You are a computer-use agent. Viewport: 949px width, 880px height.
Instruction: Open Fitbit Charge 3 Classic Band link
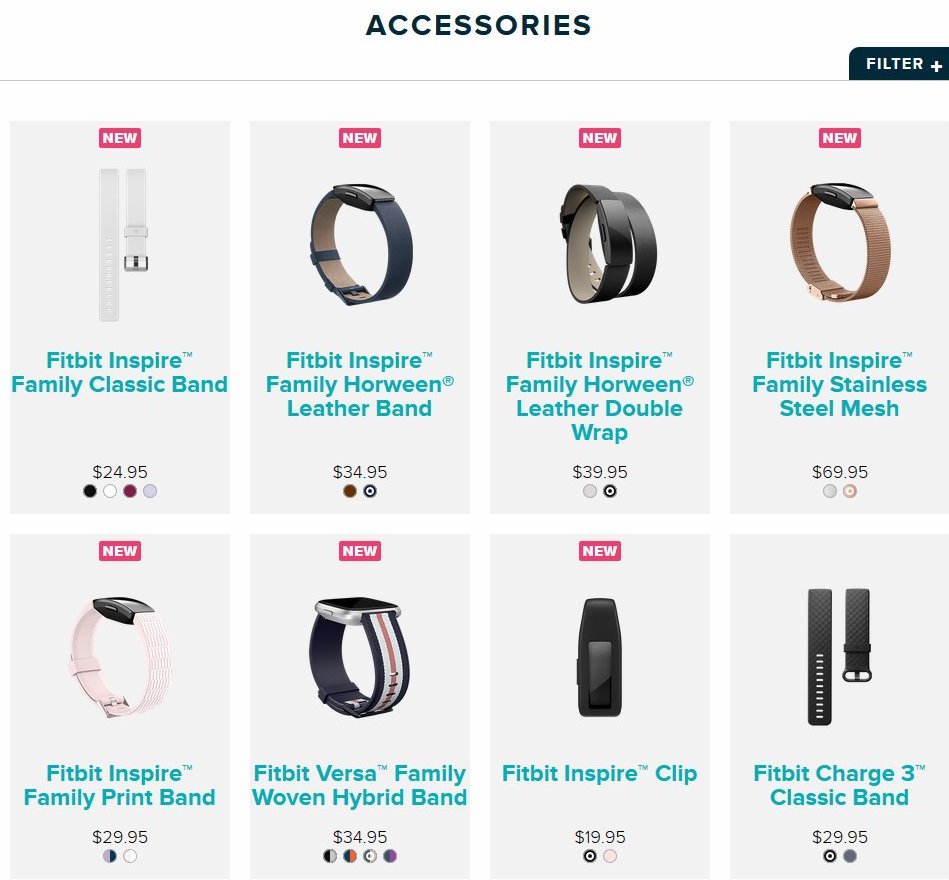[839, 785]
